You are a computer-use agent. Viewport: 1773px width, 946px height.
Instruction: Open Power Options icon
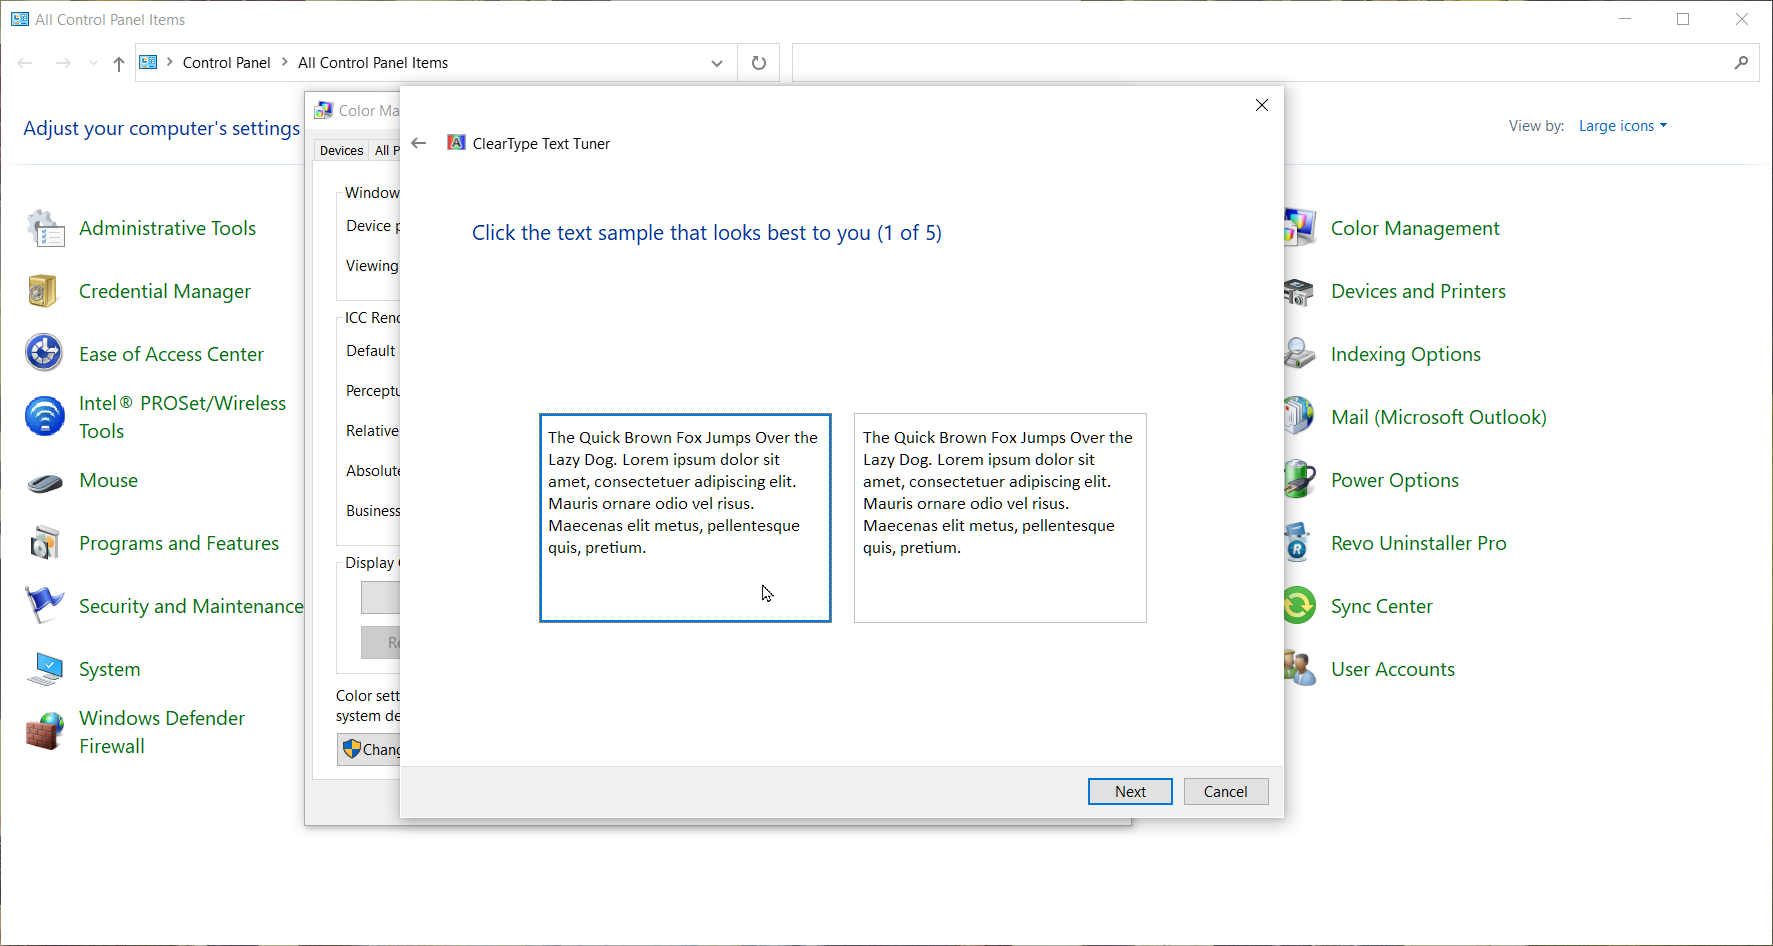tap(1300, 480)
